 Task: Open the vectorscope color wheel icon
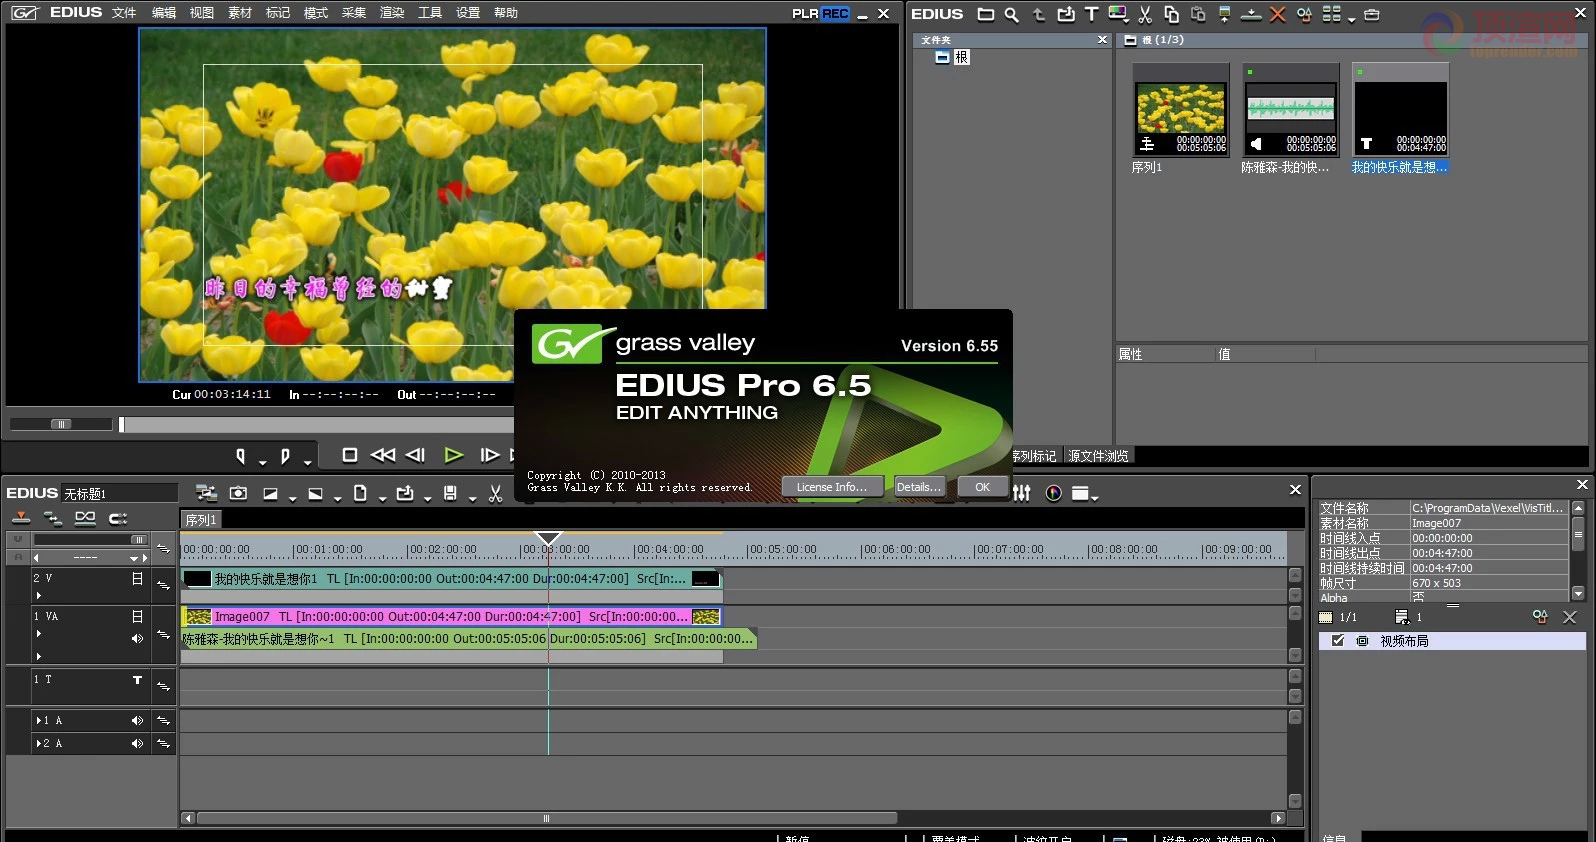[1053, 493]
